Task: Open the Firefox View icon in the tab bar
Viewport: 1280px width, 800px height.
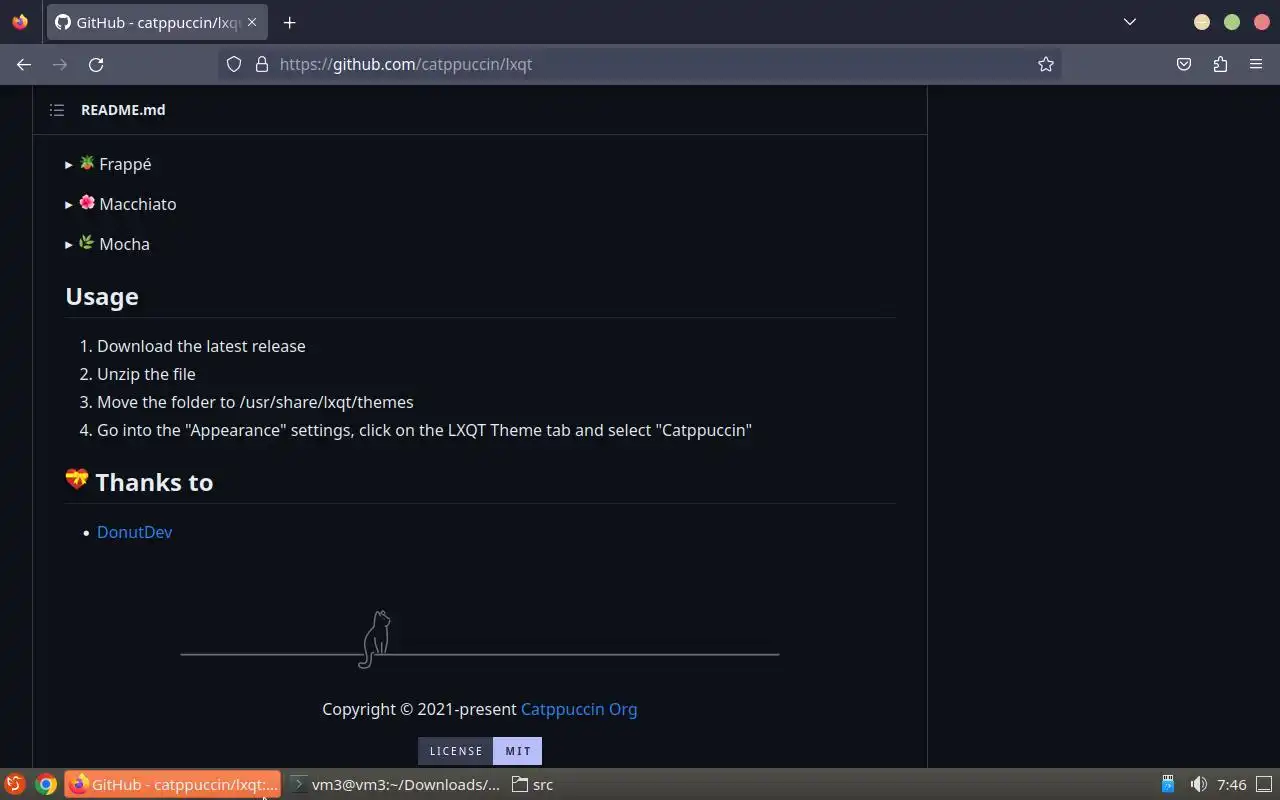Action: pos(20,22)
